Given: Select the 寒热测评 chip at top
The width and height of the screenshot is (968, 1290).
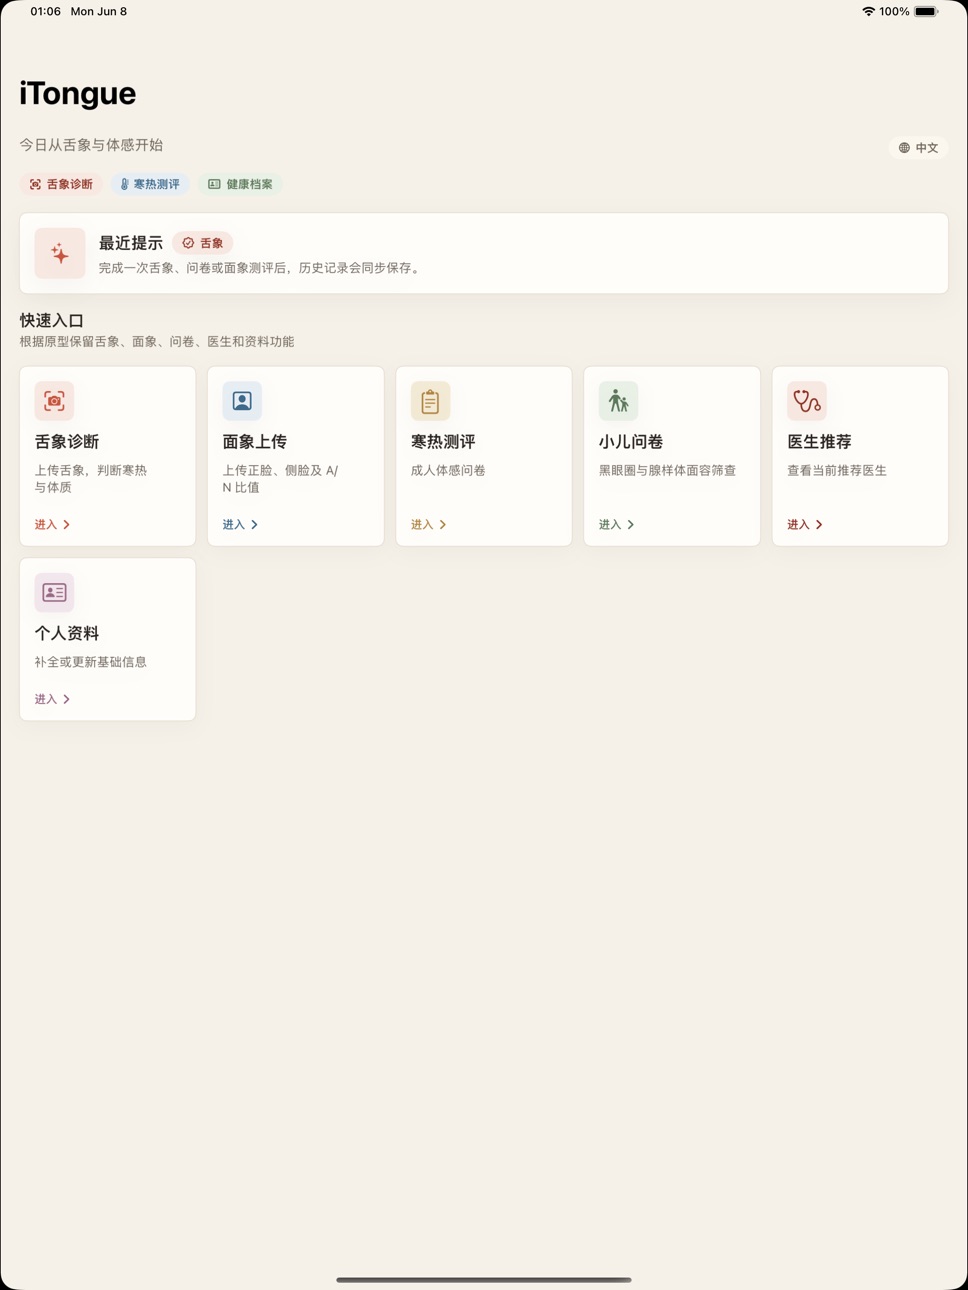Looking at the screenshot, I should click(x=150, y=184).
